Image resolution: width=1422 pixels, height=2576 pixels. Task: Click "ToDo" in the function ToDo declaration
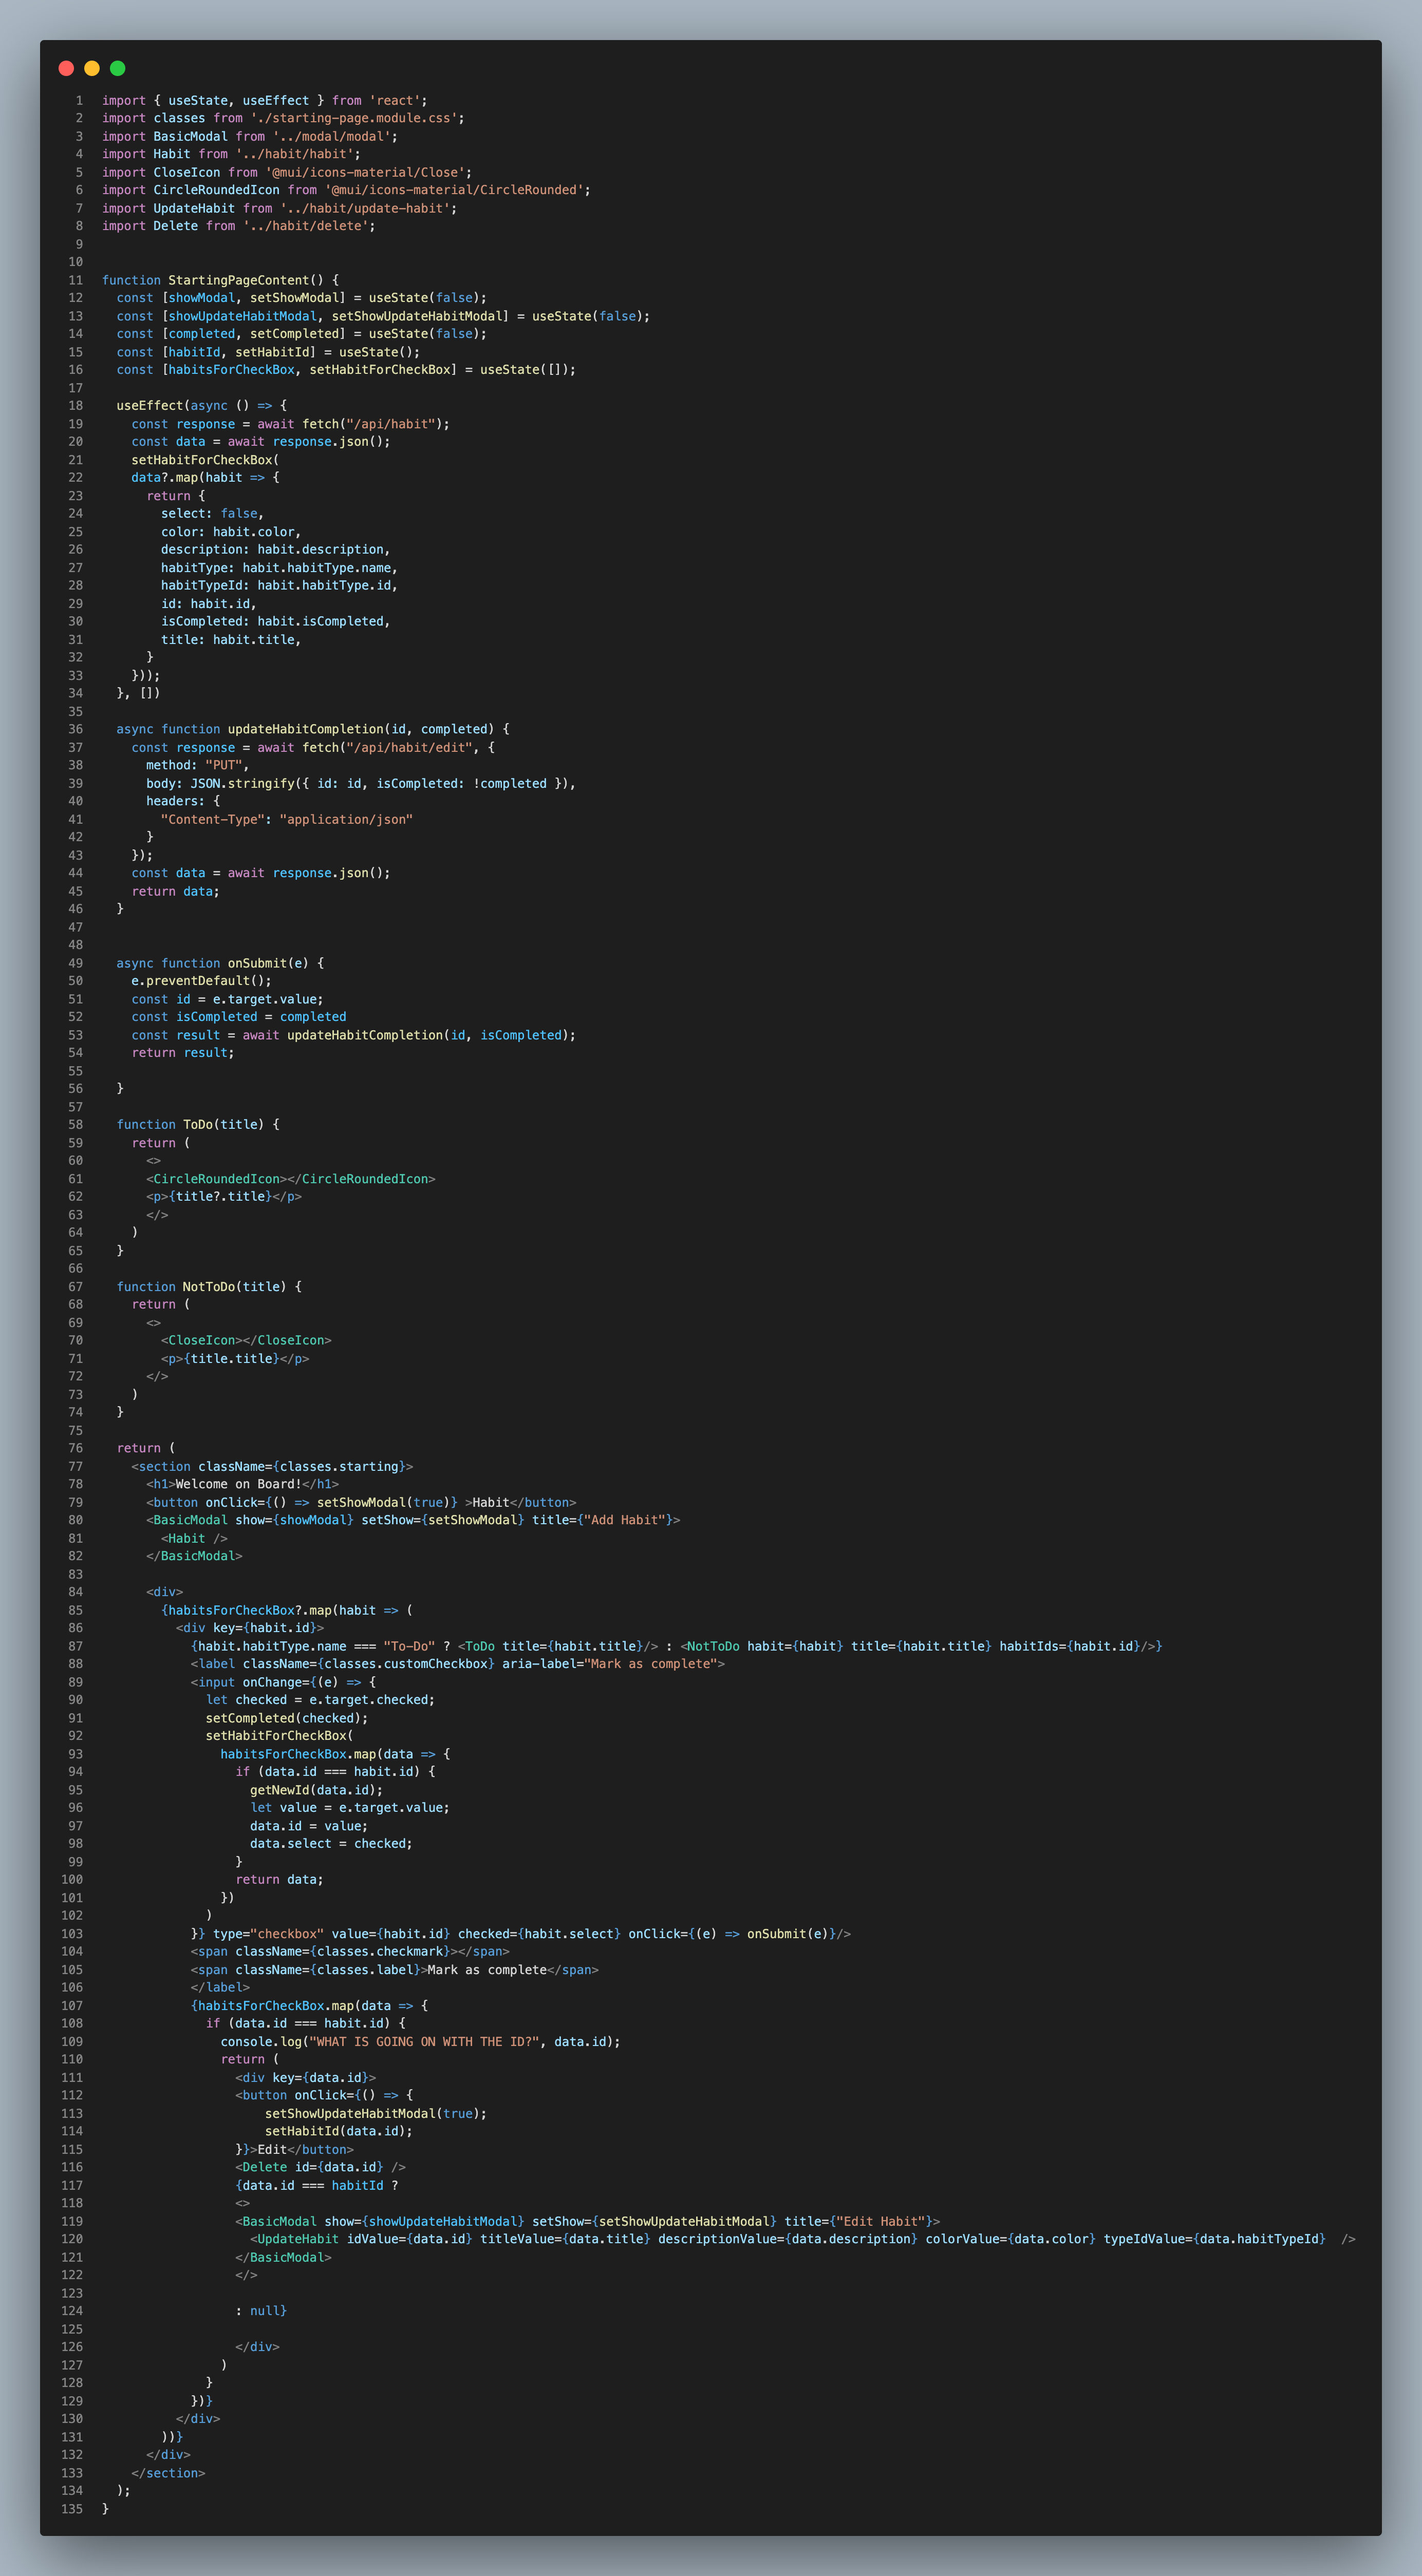[x=198, y=1126]
